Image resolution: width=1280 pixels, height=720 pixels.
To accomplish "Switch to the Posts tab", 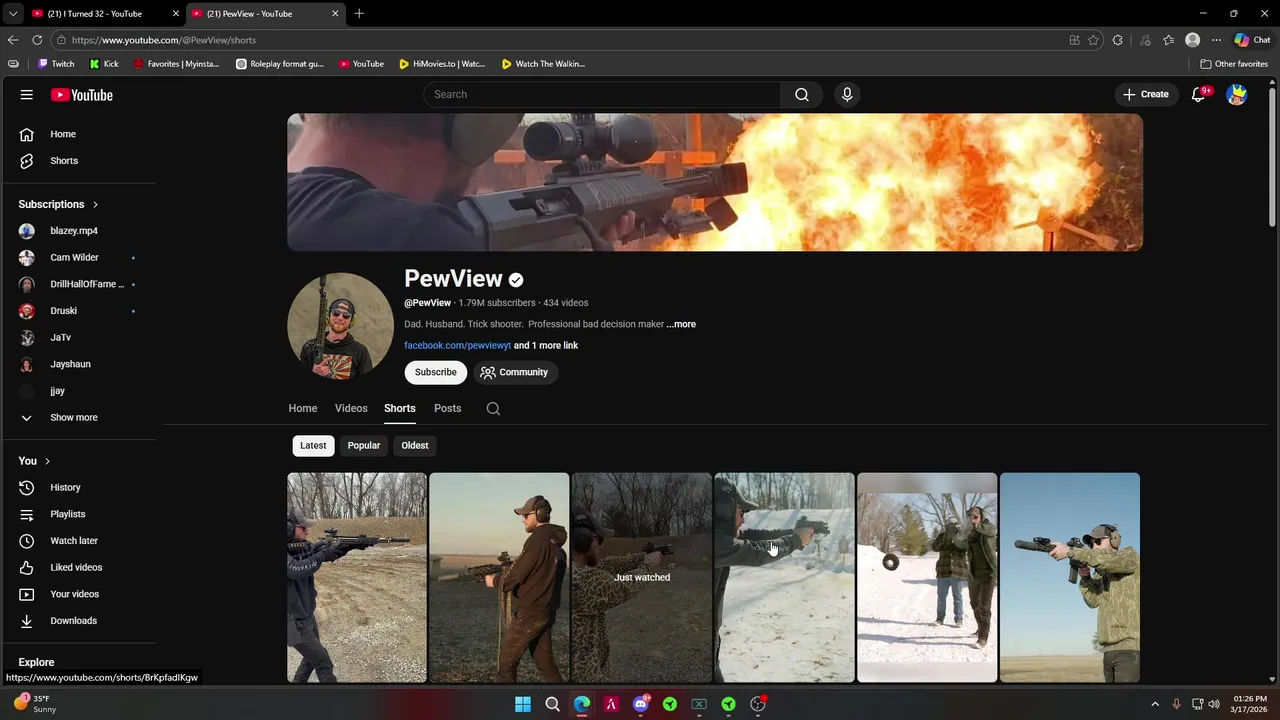I will [447, 408].
